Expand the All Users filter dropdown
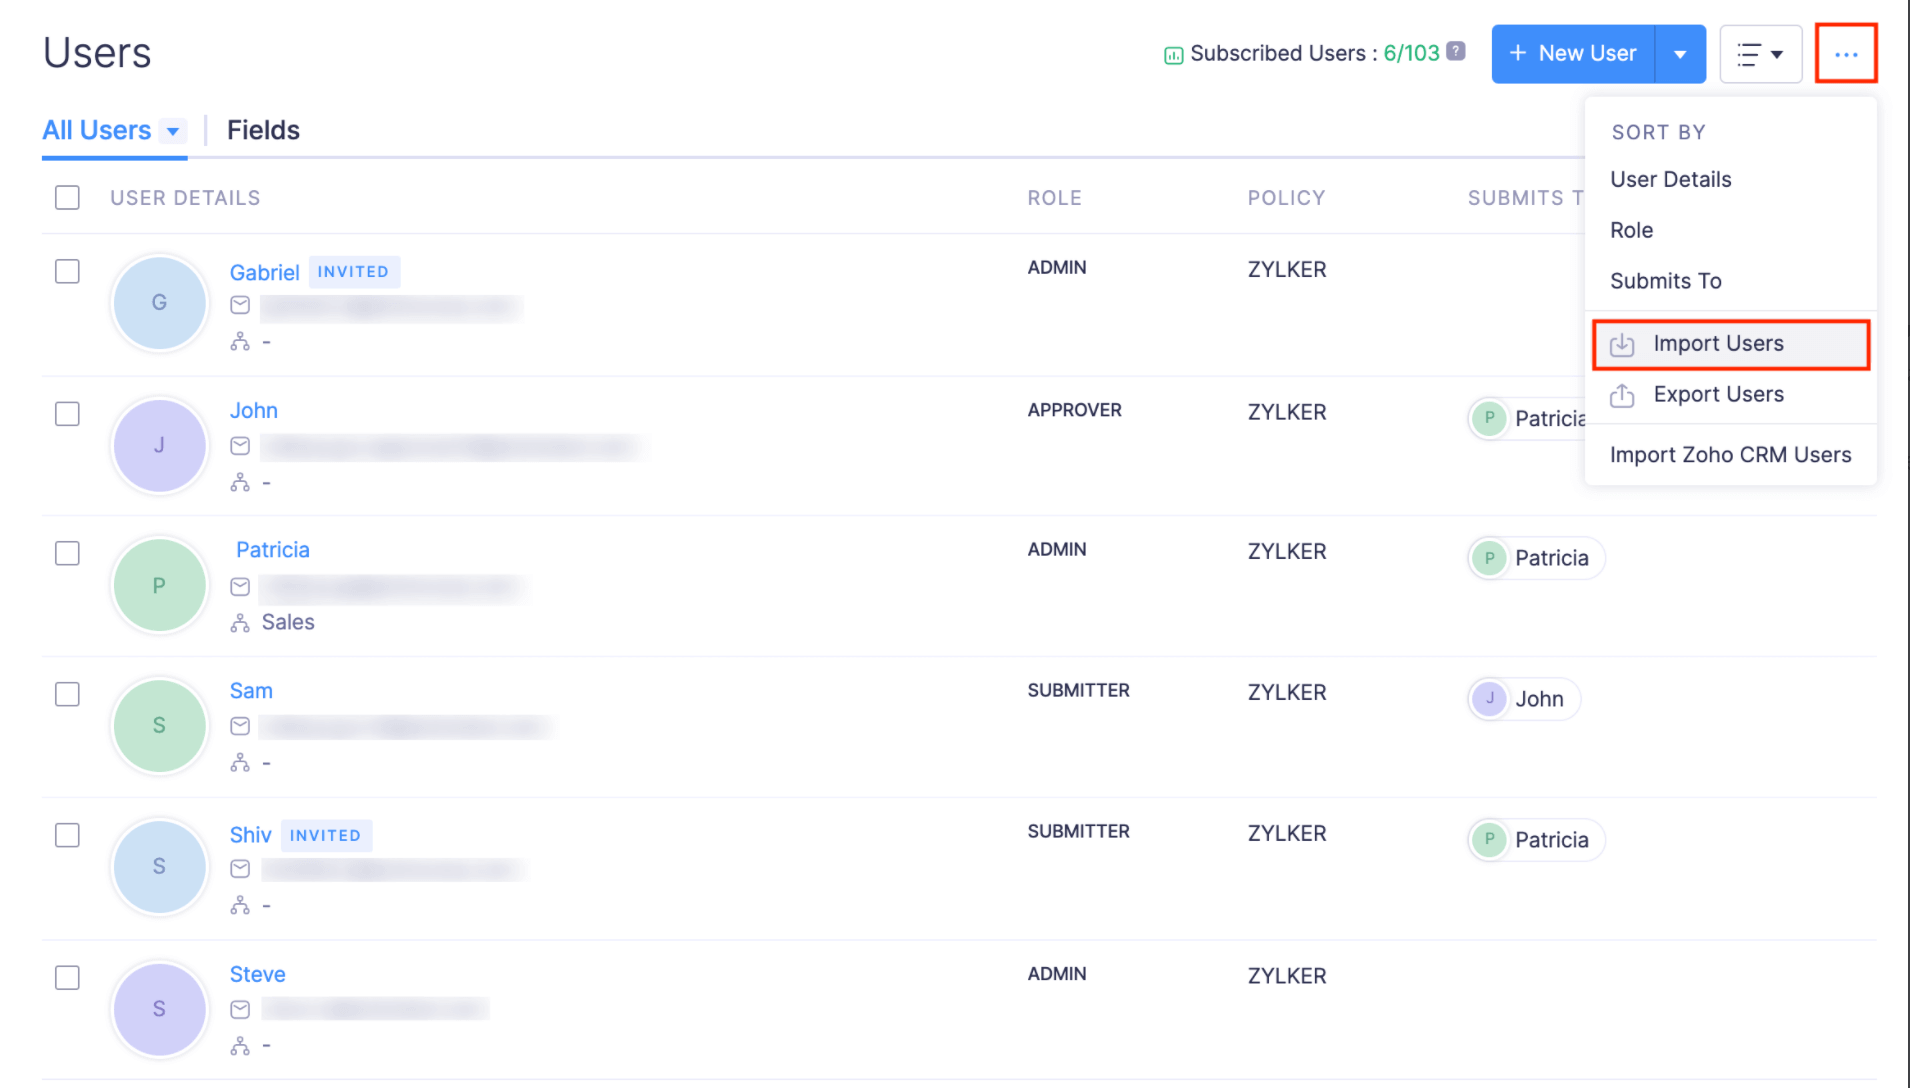Viewport: 1910px width, 1088px height. click(x=173, y=131)
